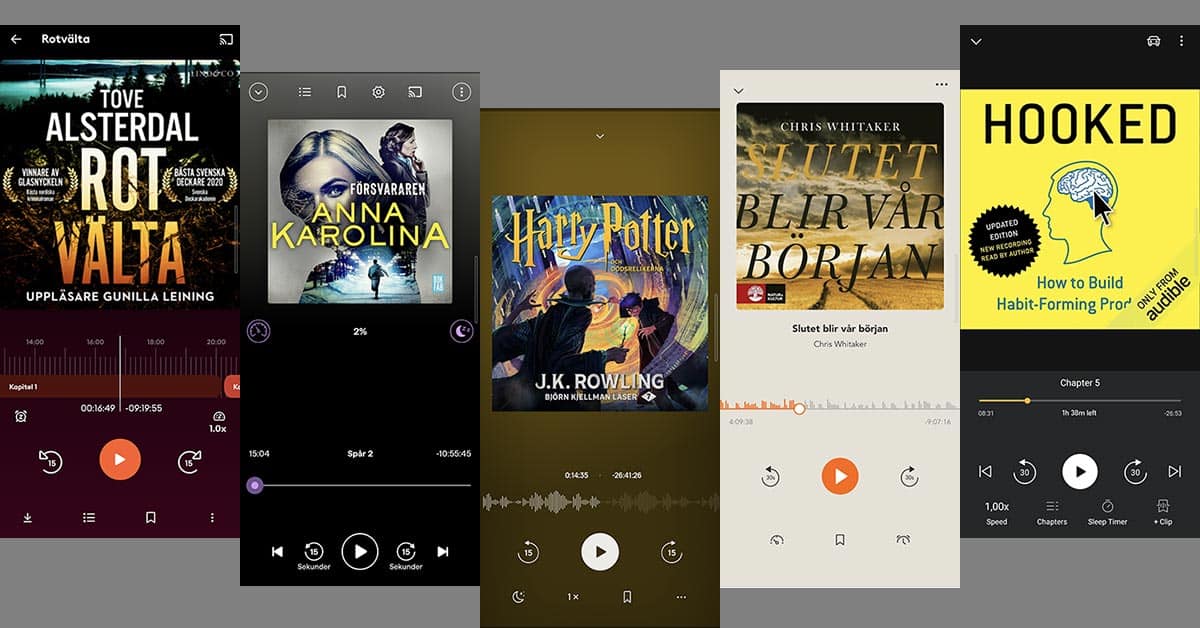1200x628 pixels.
Task: Go back from the Rotvälta player
Action: click(15, 39)
